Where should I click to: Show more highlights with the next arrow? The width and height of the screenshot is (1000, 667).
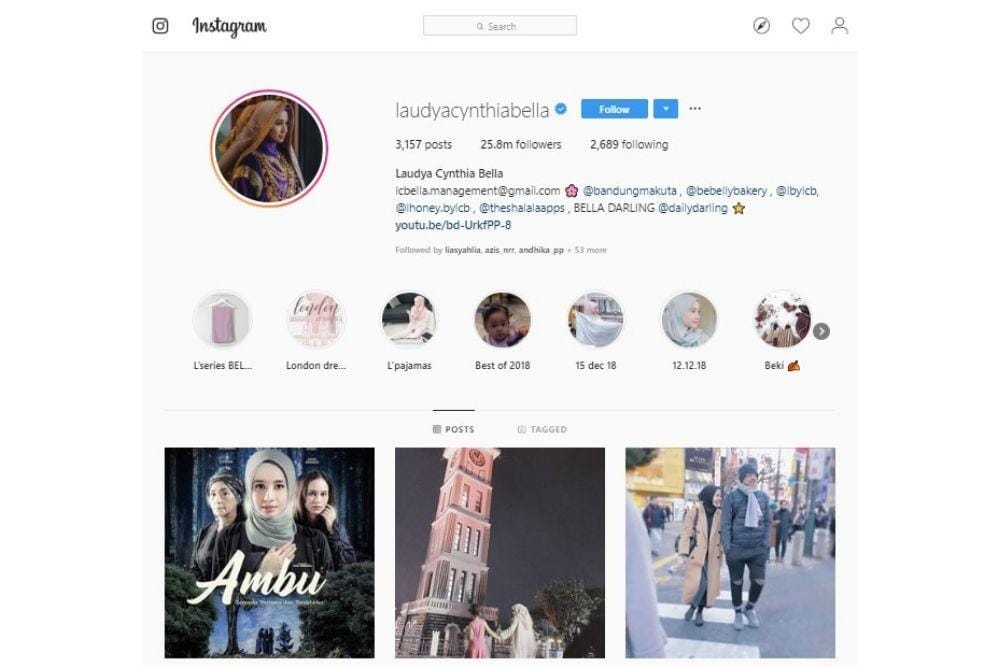[x=821, y=331]
